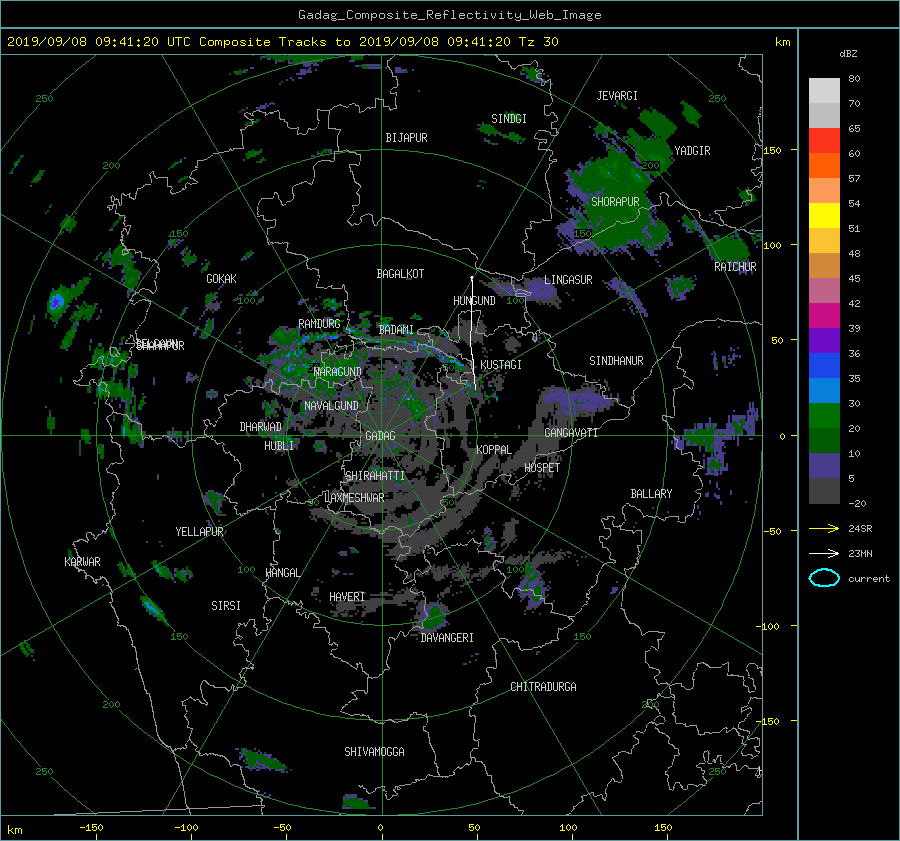Click the RAMDURG city label
This screenshot has height=841, width=900.
(x=319, y=324)
